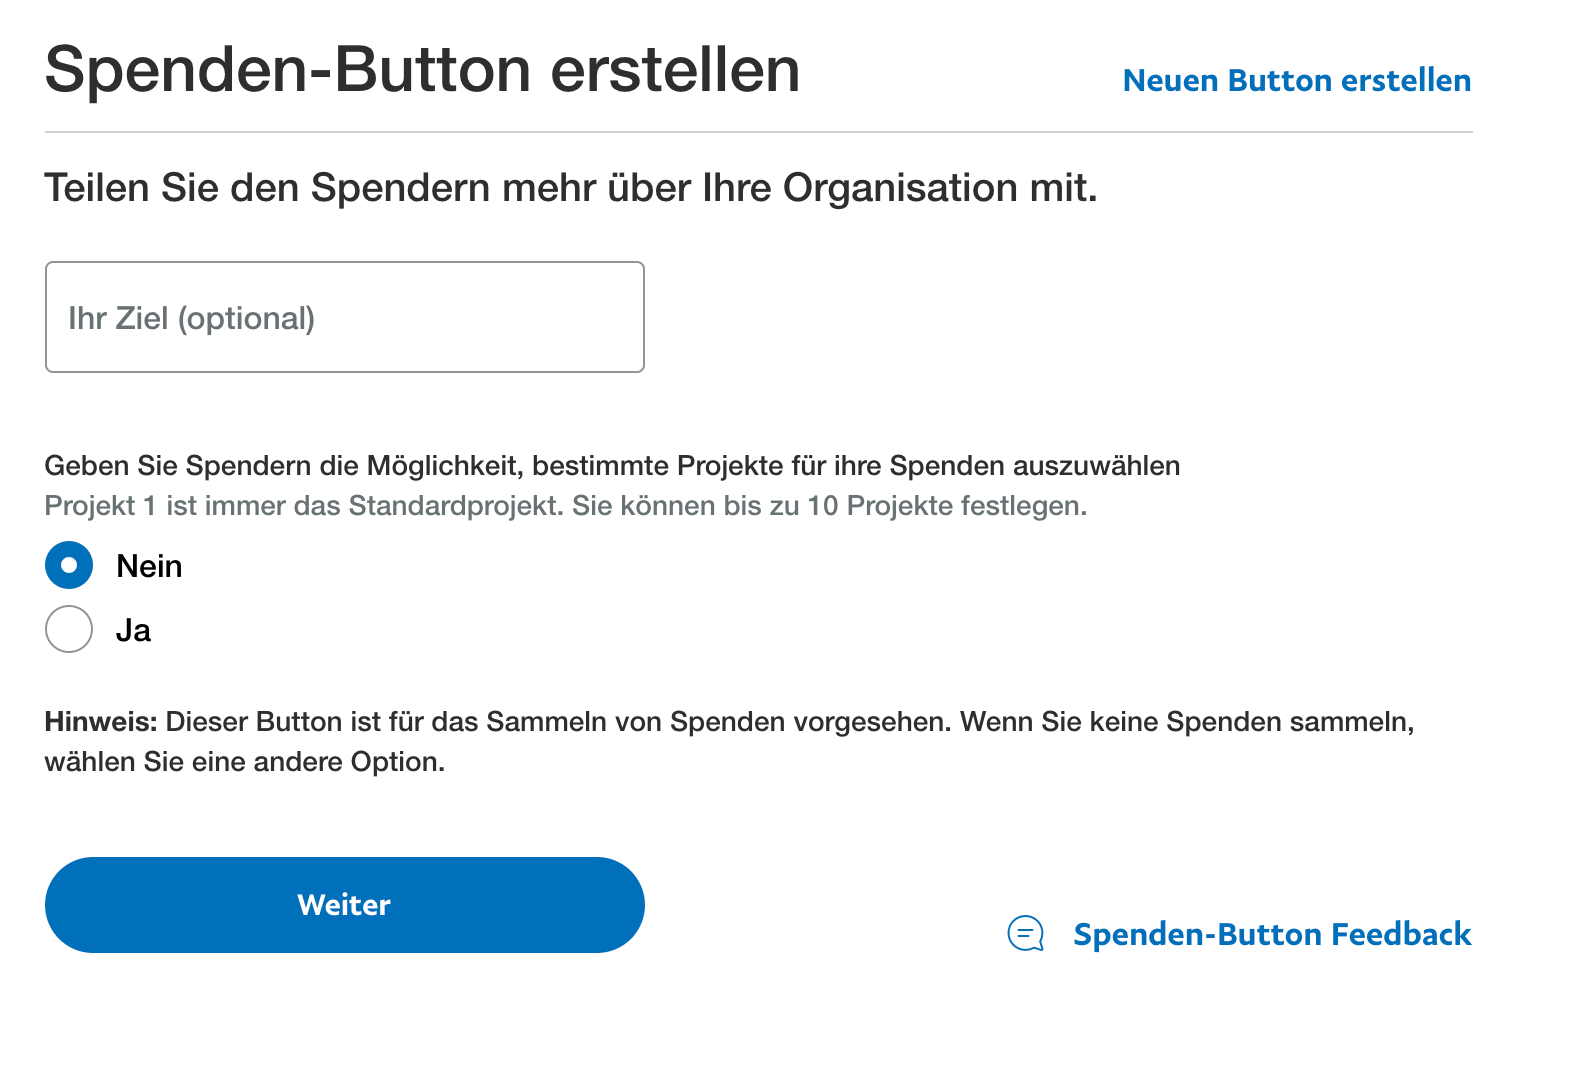The width and height of the screenshot is (1569, 1068).
Task: Click the "Projekt 1 ist immer das Standardprojekt" sentence
Action: 304,506
